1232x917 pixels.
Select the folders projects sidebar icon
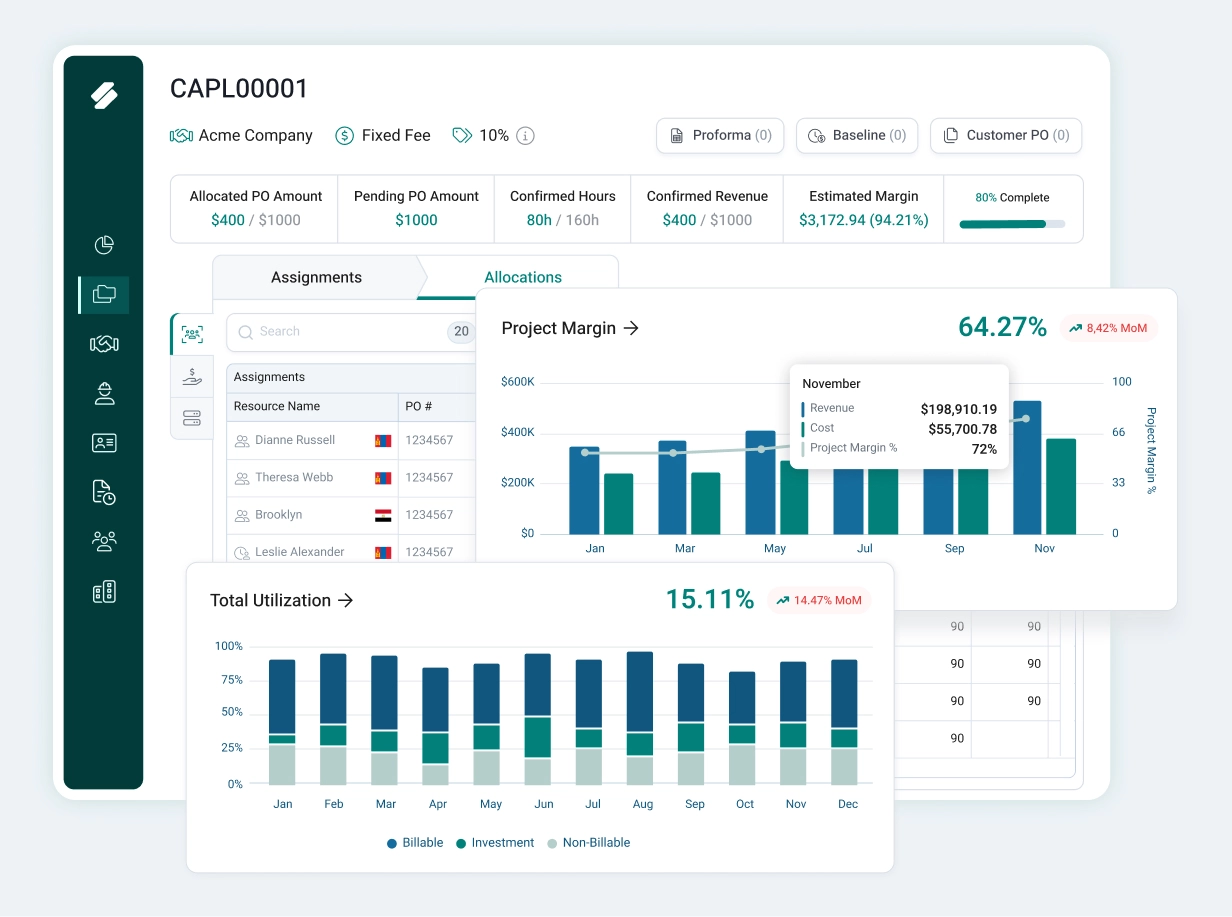(x=104, y=294)
